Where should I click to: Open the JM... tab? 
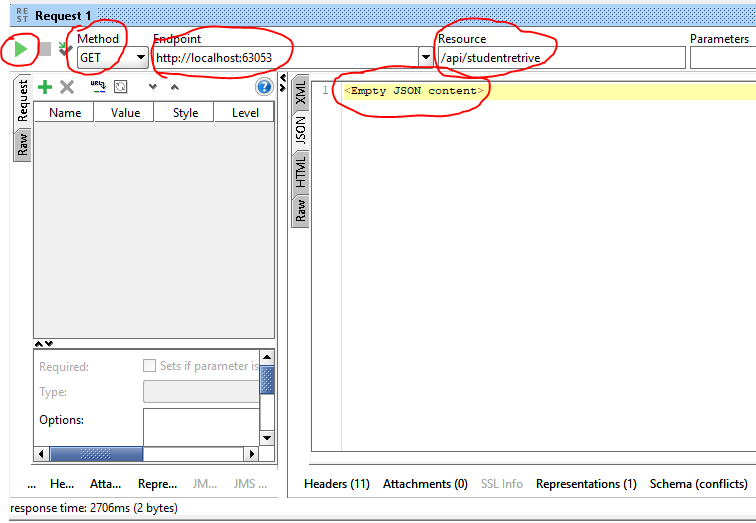click(x=204, y=483)
